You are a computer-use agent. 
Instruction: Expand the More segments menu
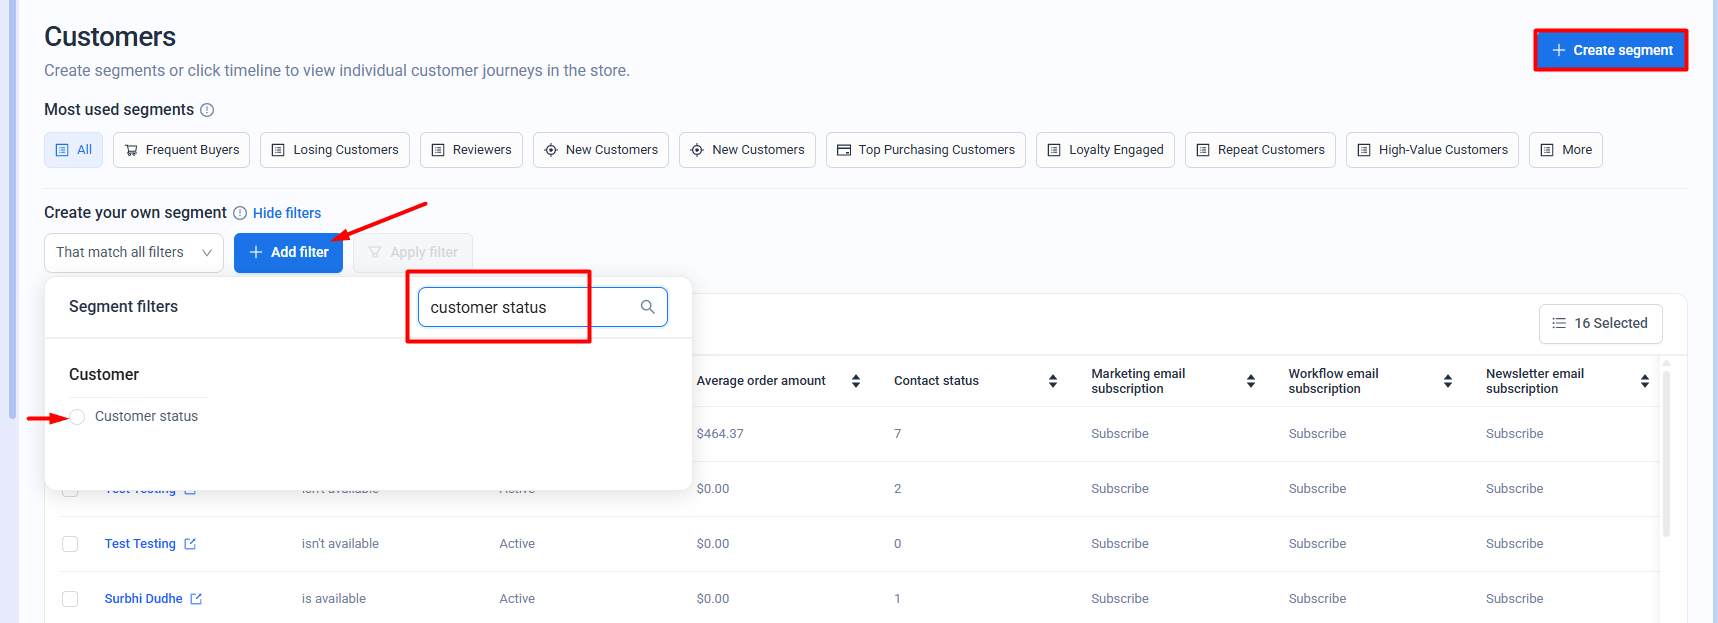[1565, 150]
